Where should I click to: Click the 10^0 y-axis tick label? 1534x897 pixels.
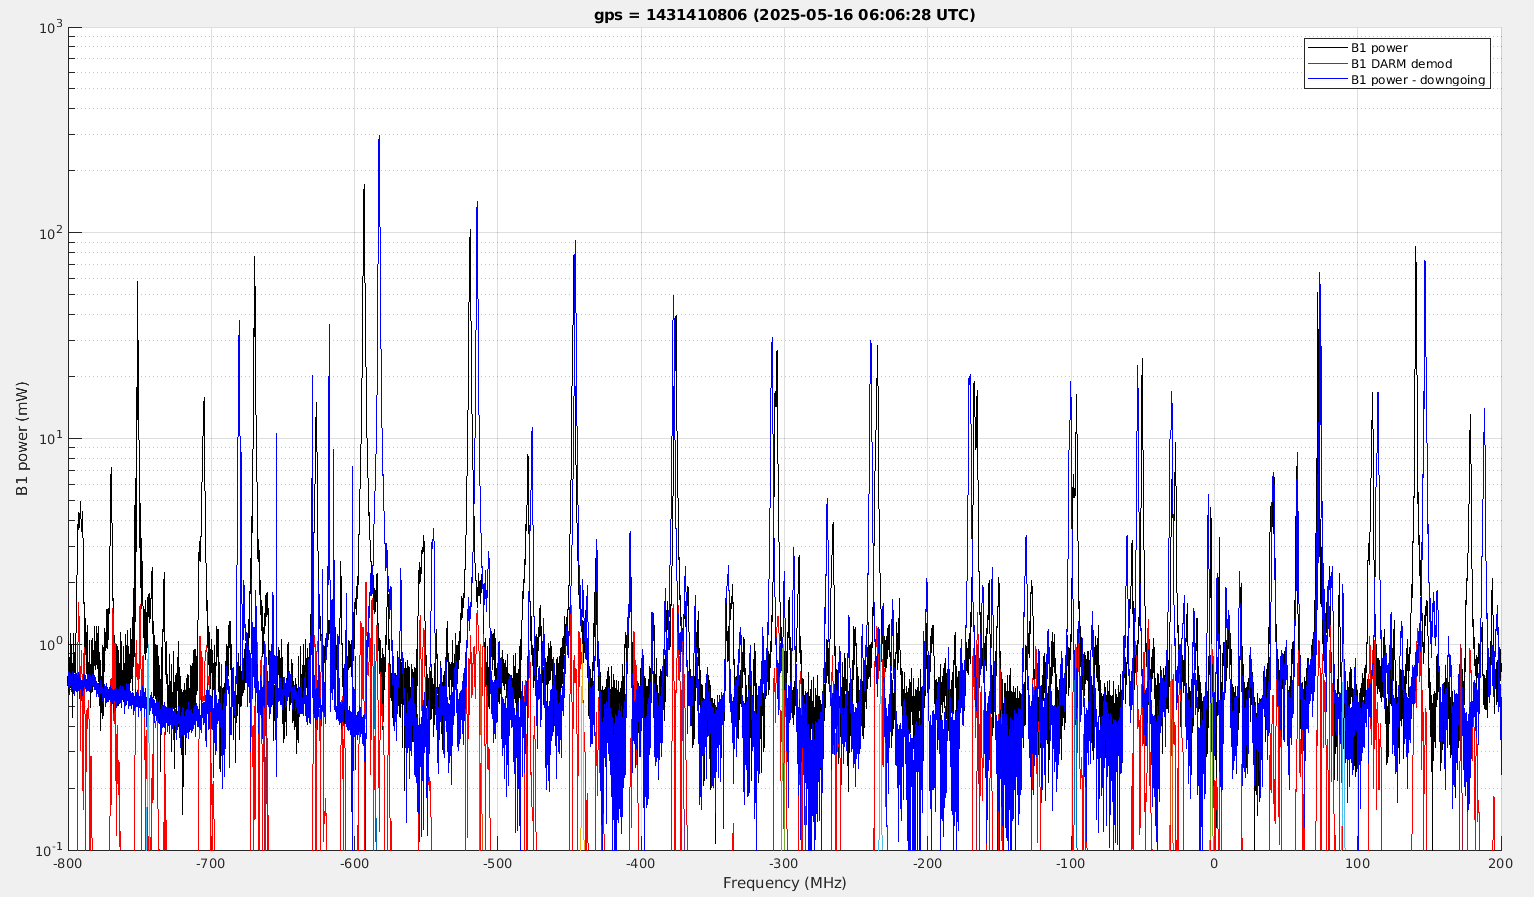click(x=51, y=643)
